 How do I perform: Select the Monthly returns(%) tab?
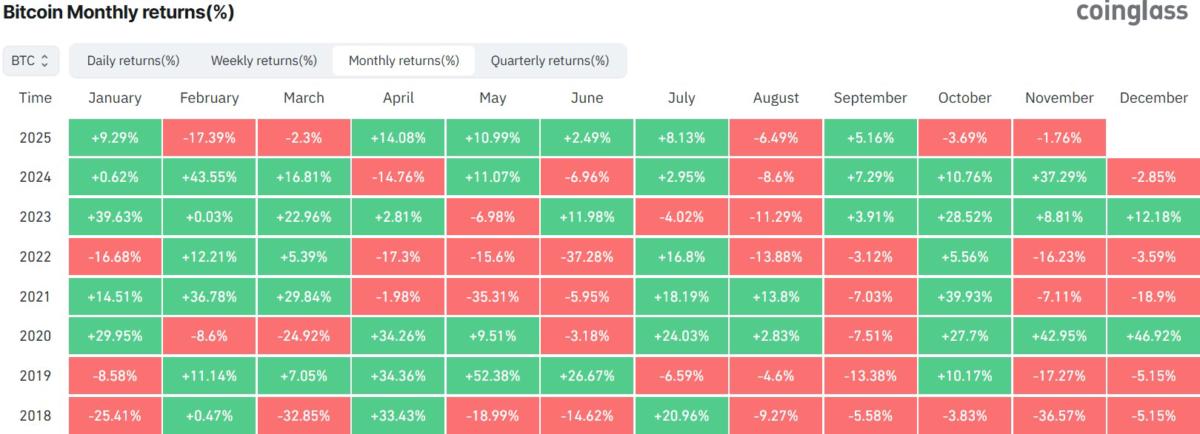[404, 61]
